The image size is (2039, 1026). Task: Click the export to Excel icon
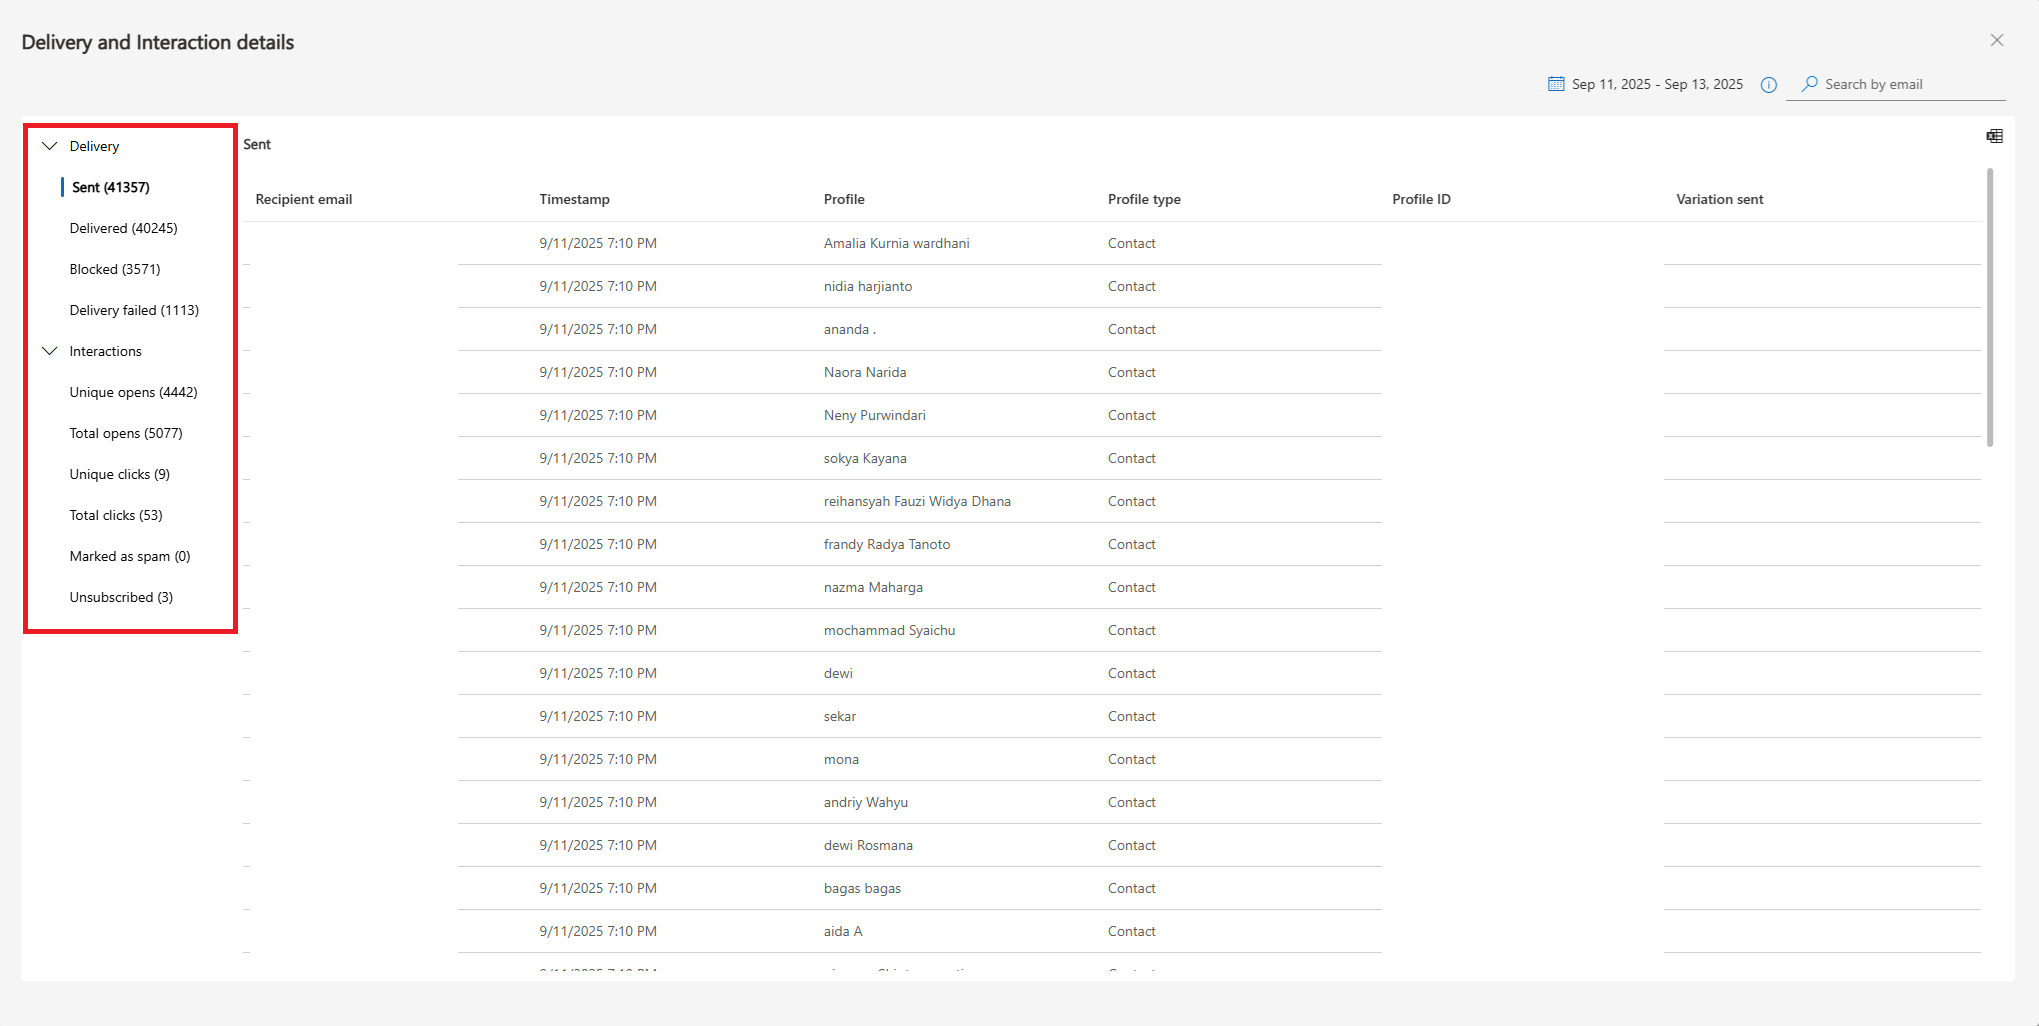[x=1994, y=136]
